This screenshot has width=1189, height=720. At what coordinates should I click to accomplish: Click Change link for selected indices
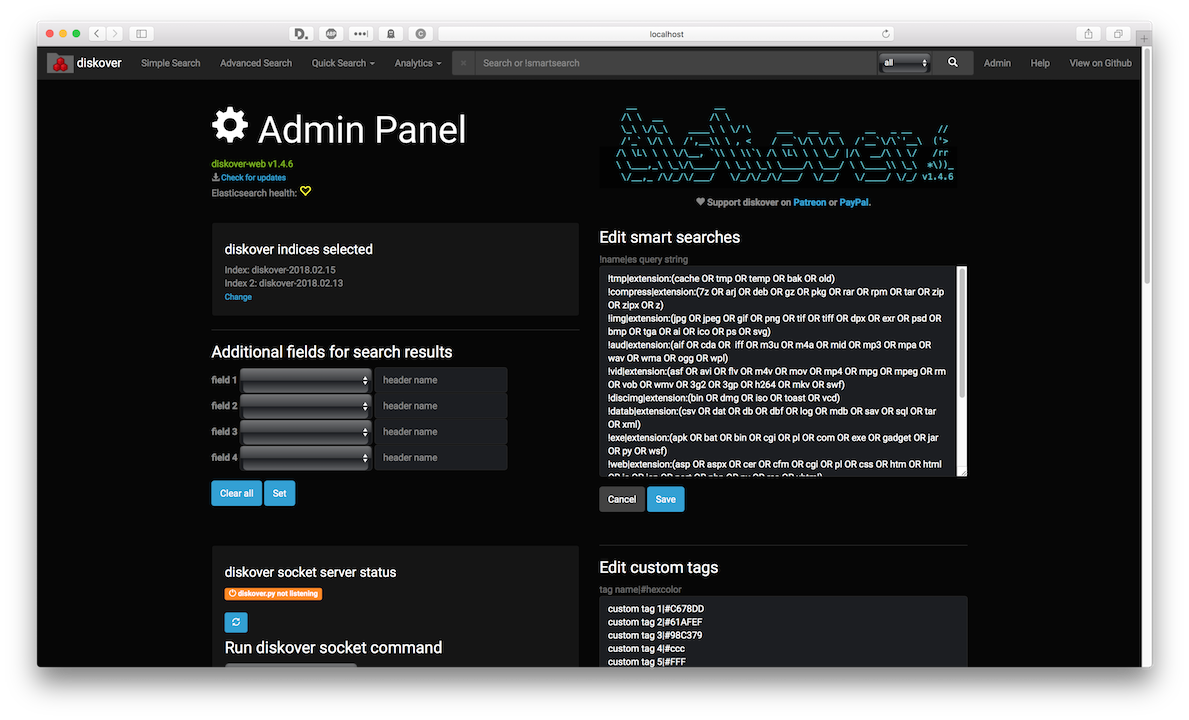coord(238,297)
